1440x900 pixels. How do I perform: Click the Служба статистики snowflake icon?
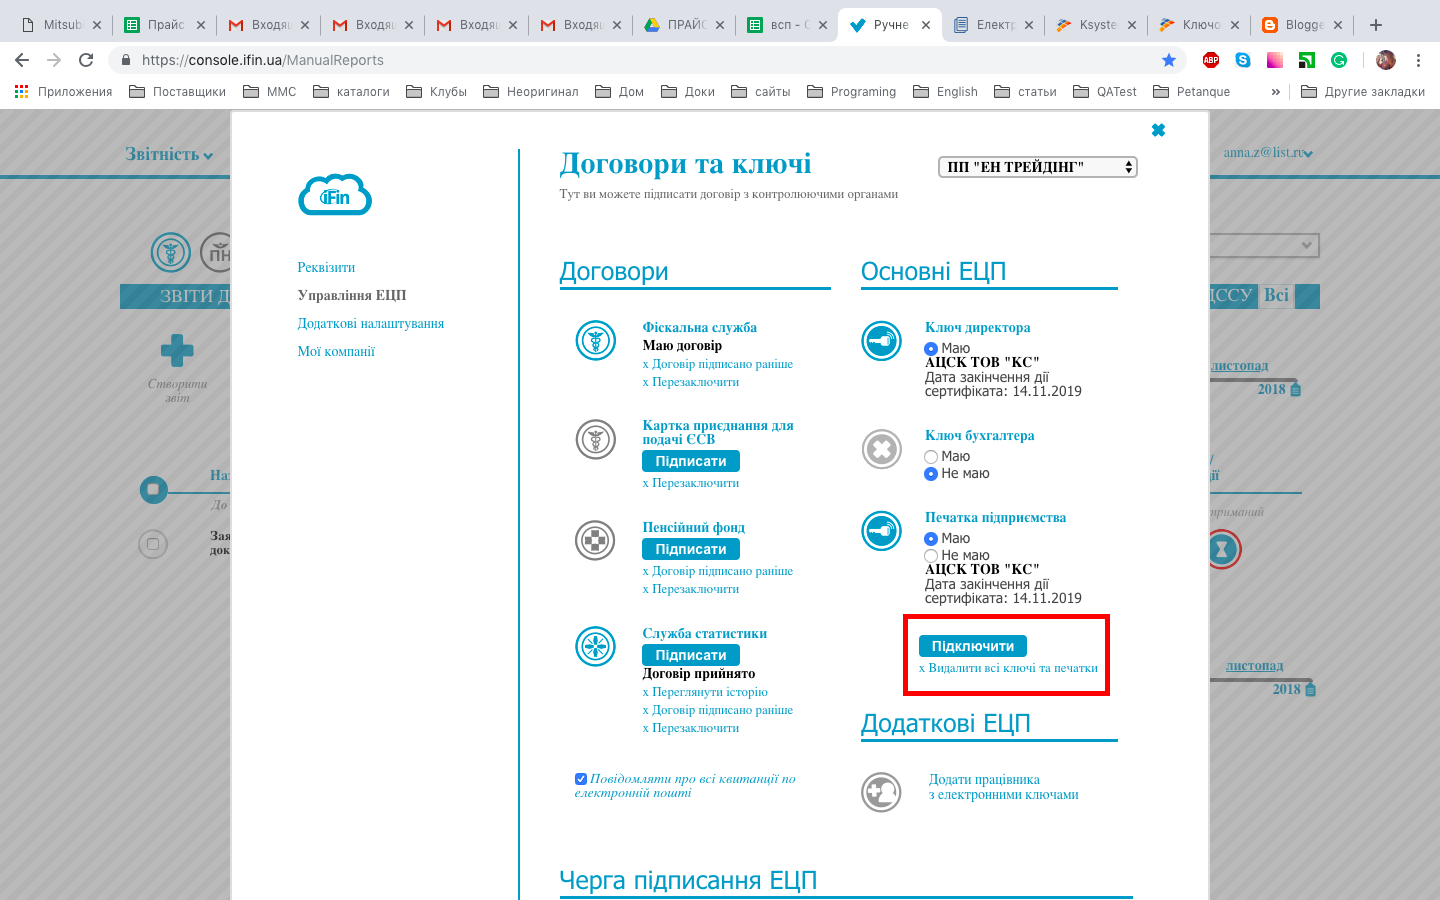[595, 647]
